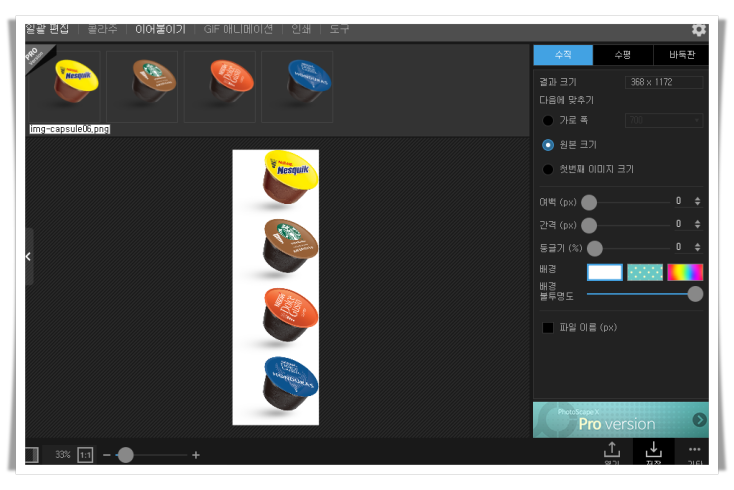Open the 도구 menu tab

click(339, 29)
